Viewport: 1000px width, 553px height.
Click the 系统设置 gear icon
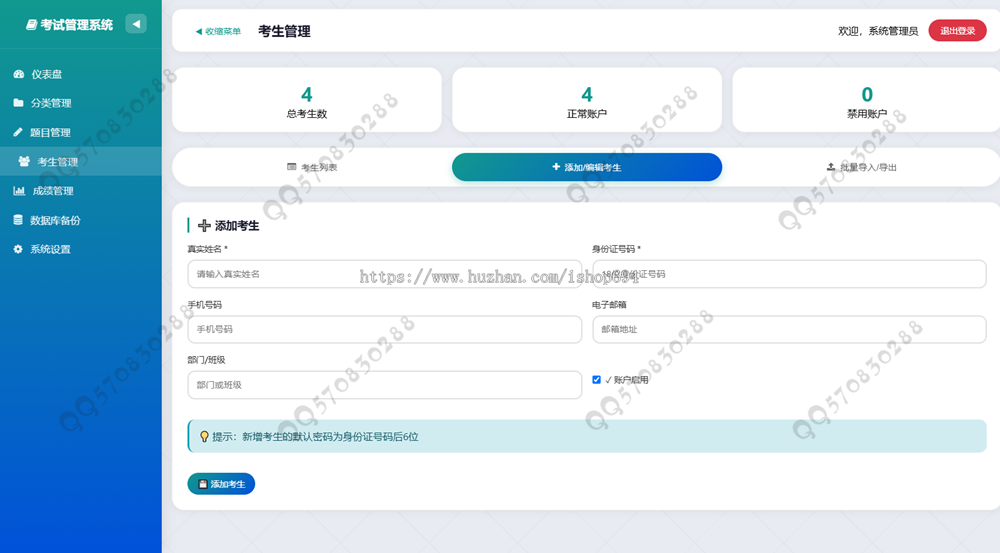pos(18,249)
